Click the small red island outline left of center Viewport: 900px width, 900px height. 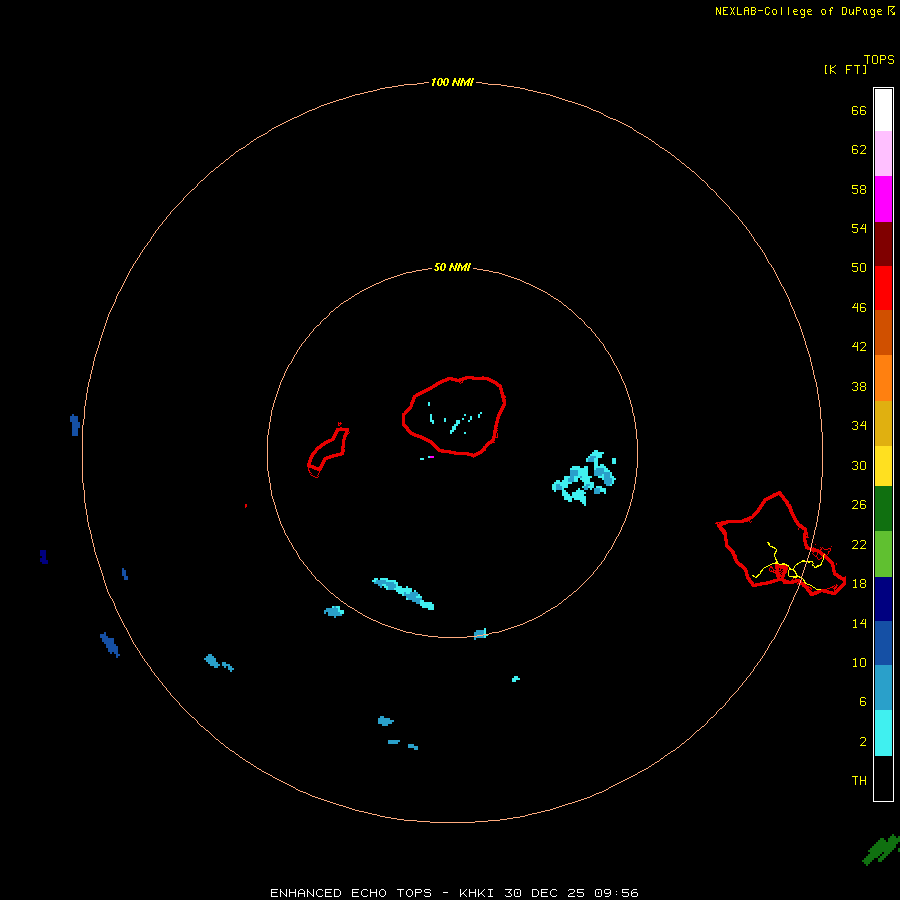(x=328, y=450)
